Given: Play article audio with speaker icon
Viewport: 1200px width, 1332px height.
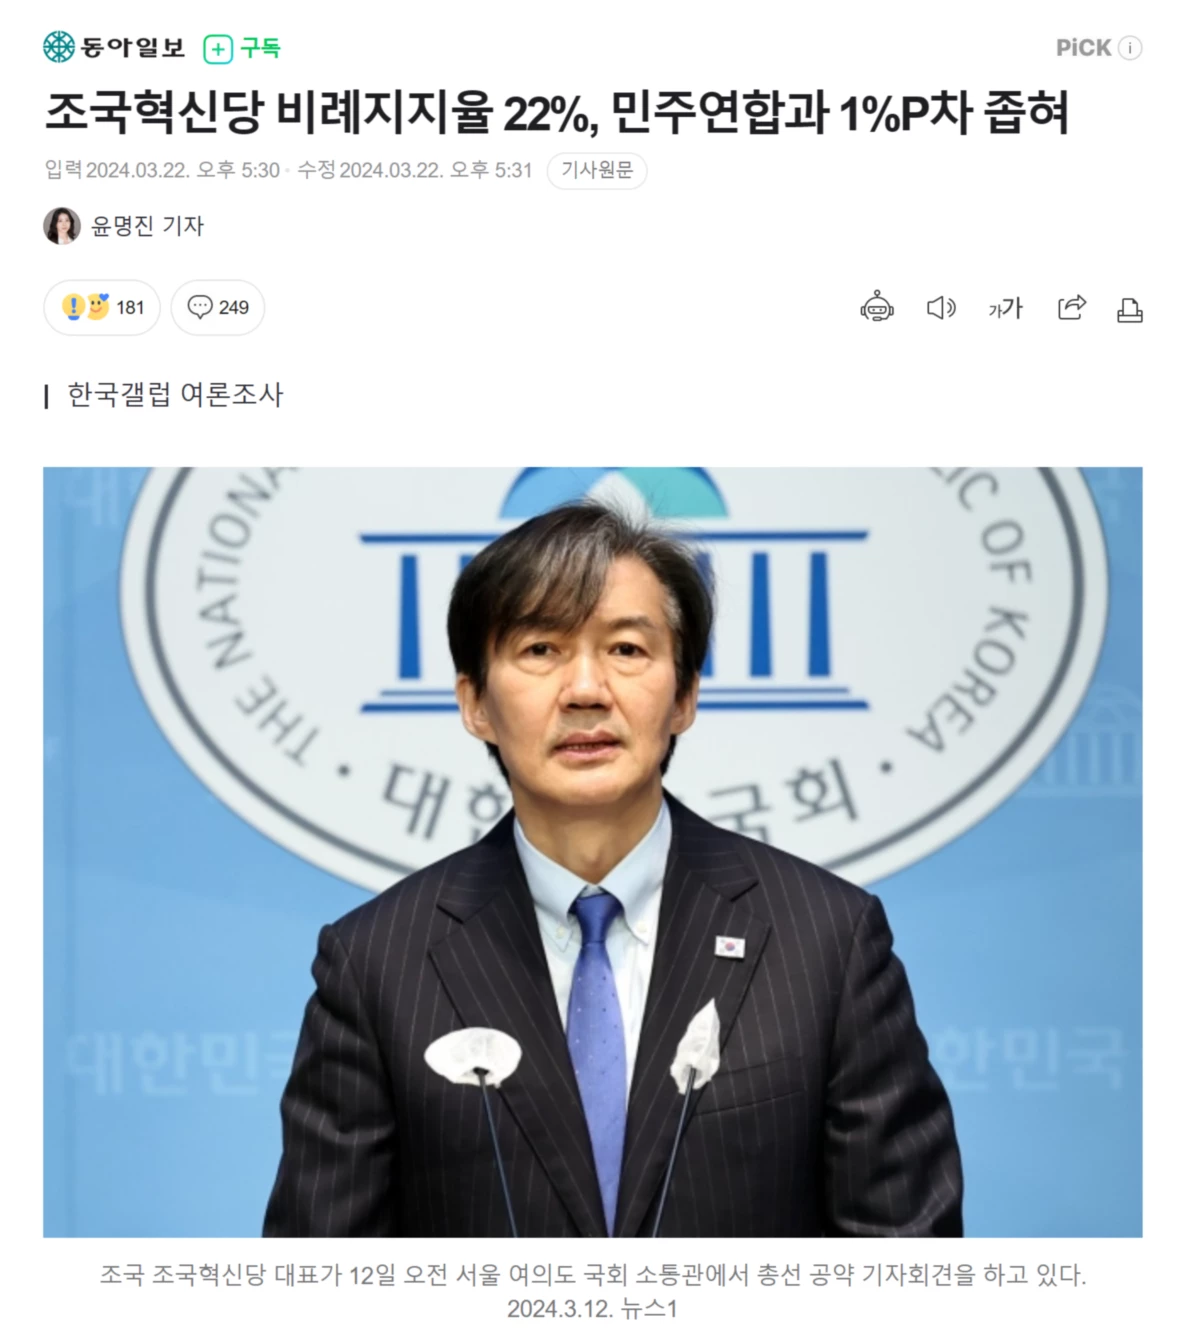Looking at the screenshot, I should point(941,308).
